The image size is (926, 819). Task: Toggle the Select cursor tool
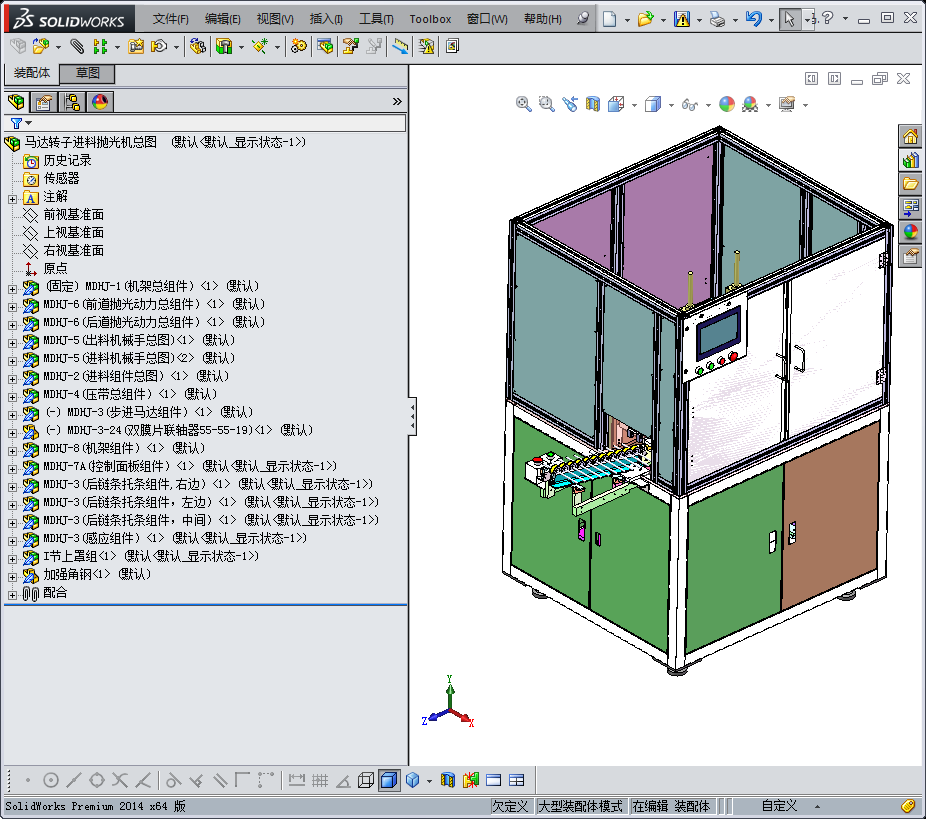point(790,19)
